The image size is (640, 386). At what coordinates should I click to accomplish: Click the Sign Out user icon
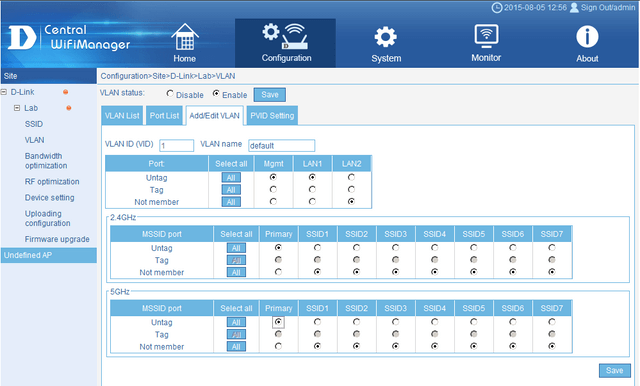574,7
